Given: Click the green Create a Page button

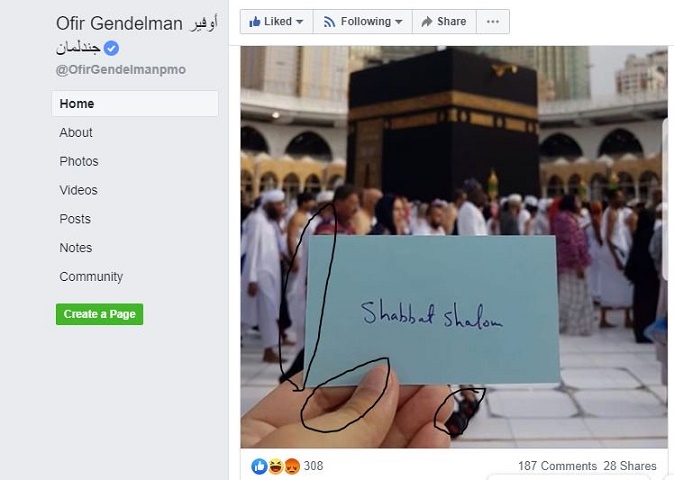Looking at the screenshot, I should tap(99, 314).
